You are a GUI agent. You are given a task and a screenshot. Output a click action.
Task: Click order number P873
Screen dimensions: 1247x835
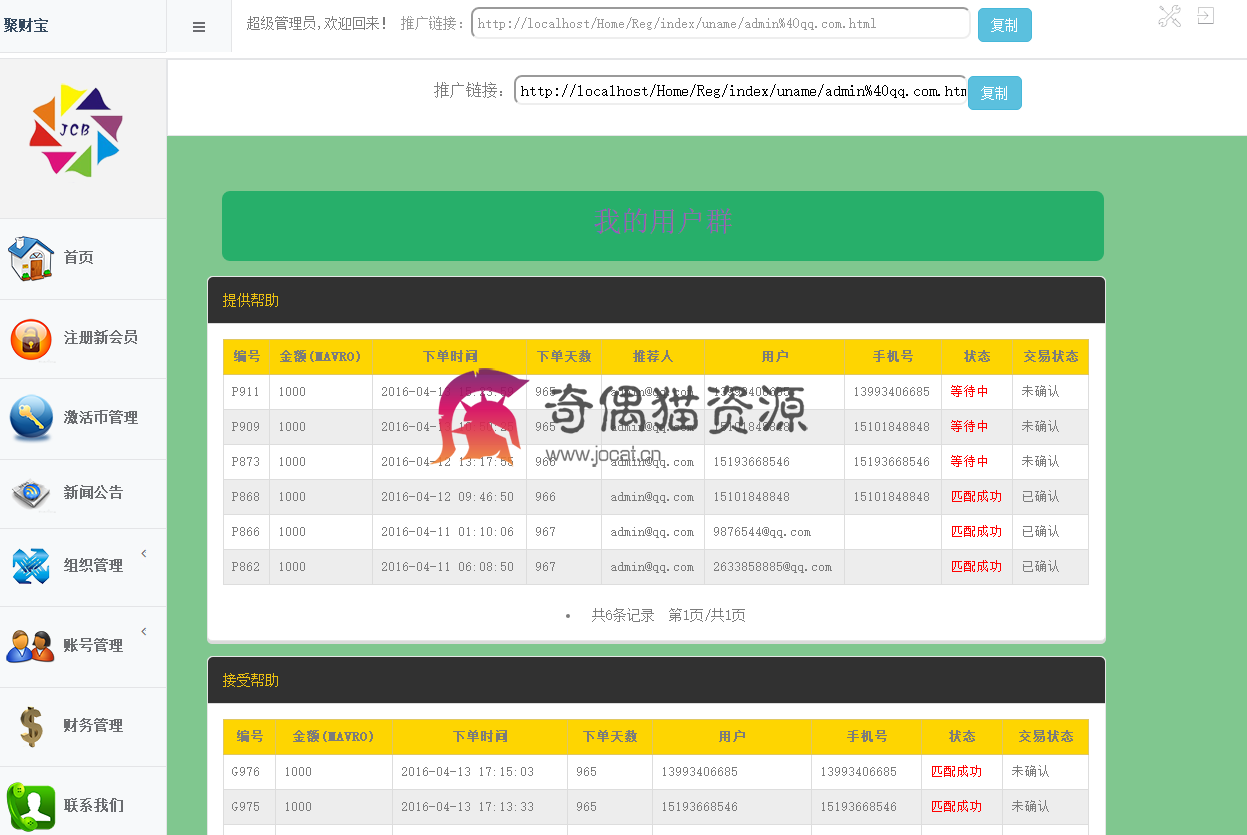click(245, 462)
